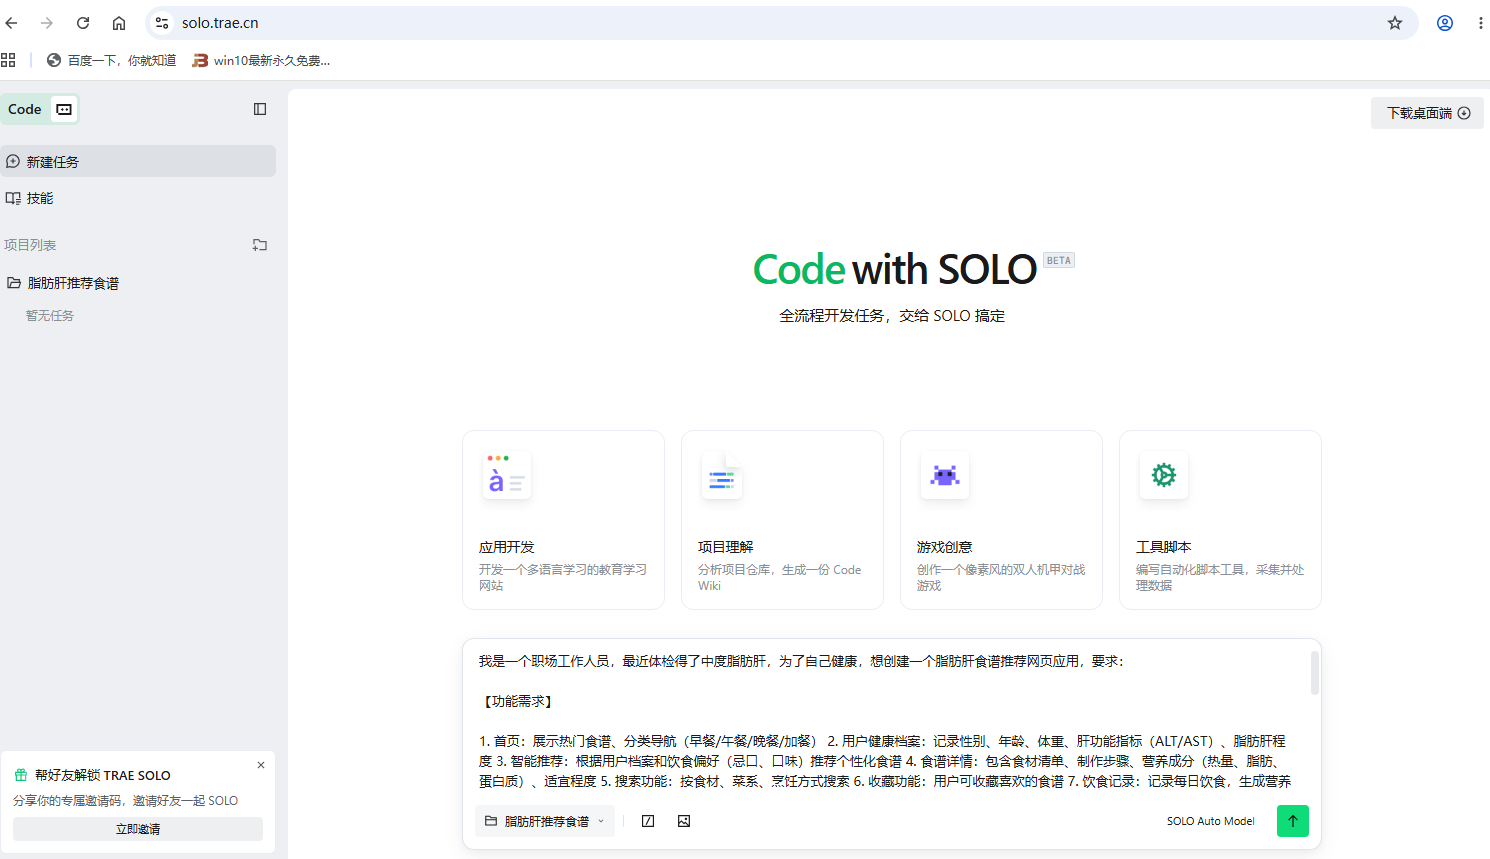The height and width of the screenshot is (859, 1490).
Task: Click the add new project folder icon
Action: 260,245
